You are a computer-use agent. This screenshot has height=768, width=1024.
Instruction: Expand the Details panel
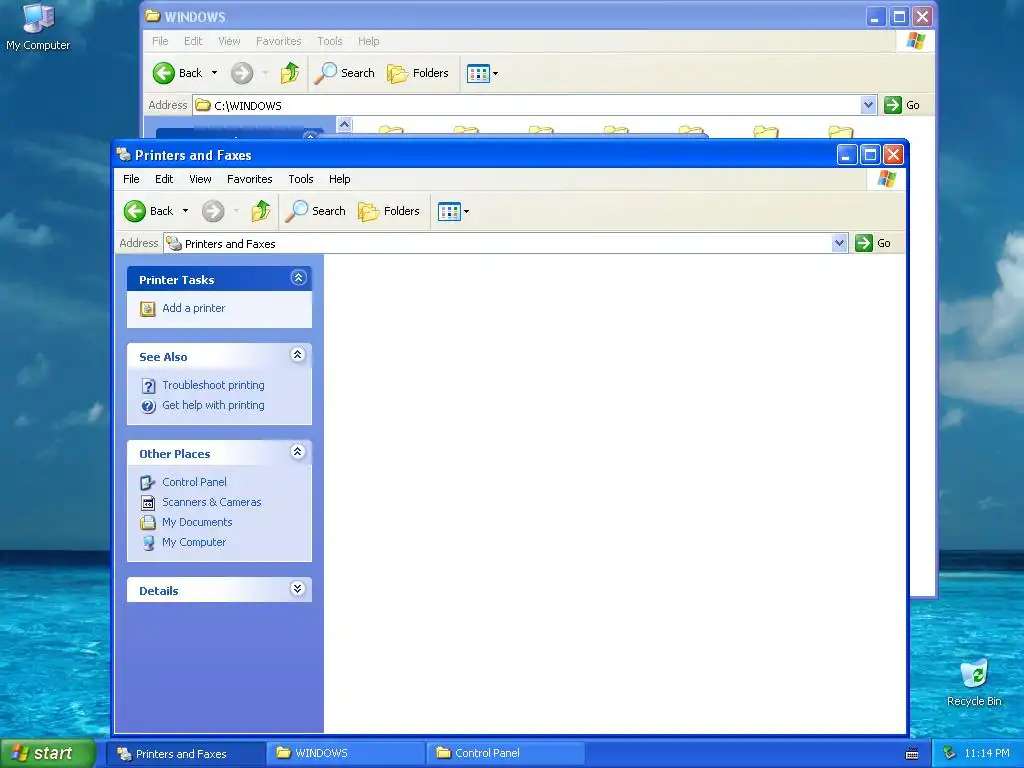click(x=298, y=589)
